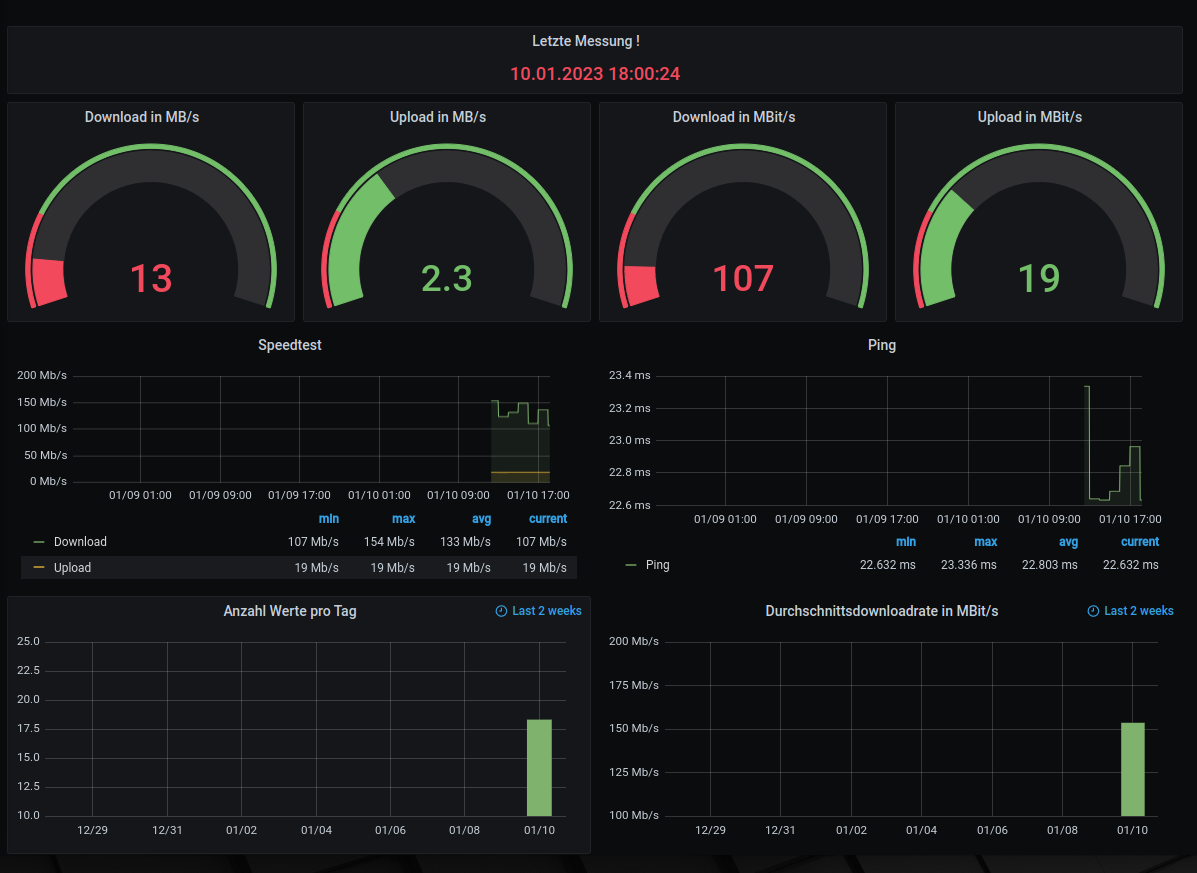Click the green bar in Durchschnittsdownloadrate chart
Screen dimensions: 1197x873
coord(1133,769)
